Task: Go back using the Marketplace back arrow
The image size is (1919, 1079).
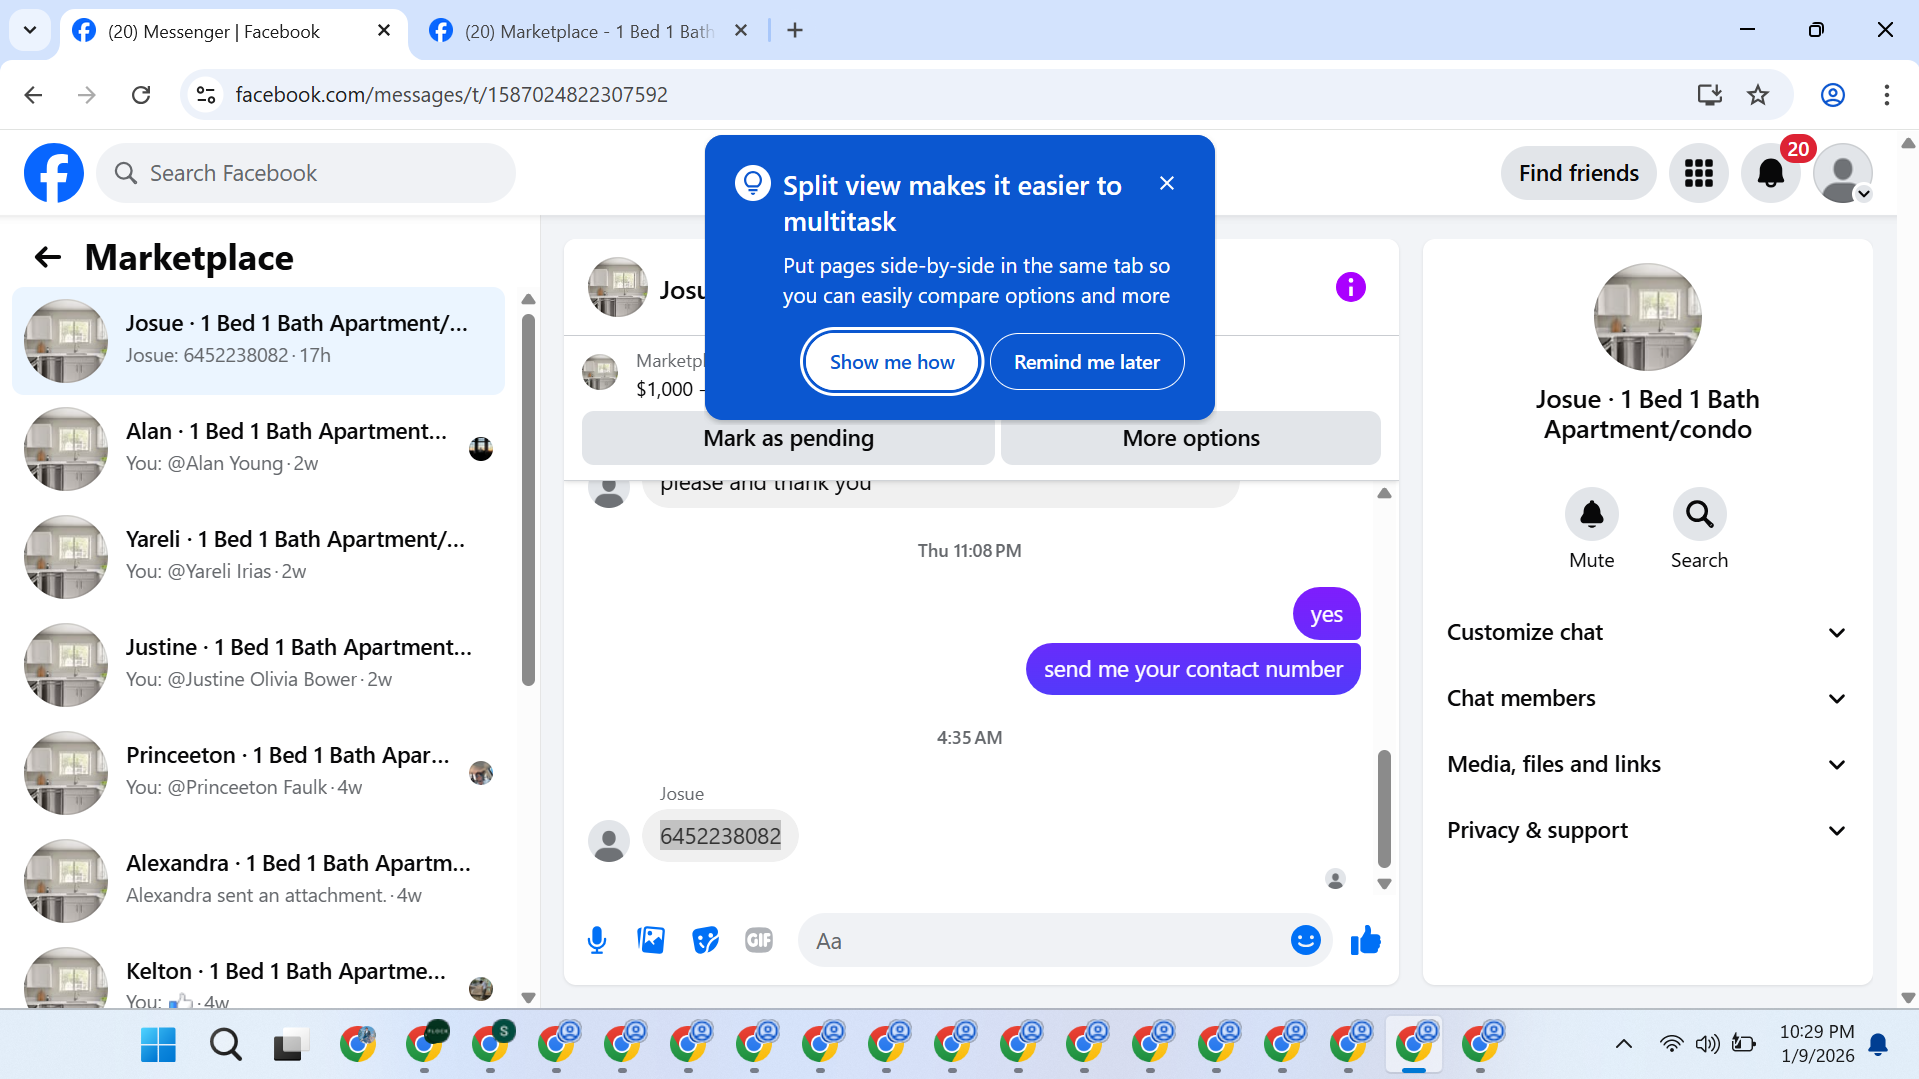Action: coord(47,258)
